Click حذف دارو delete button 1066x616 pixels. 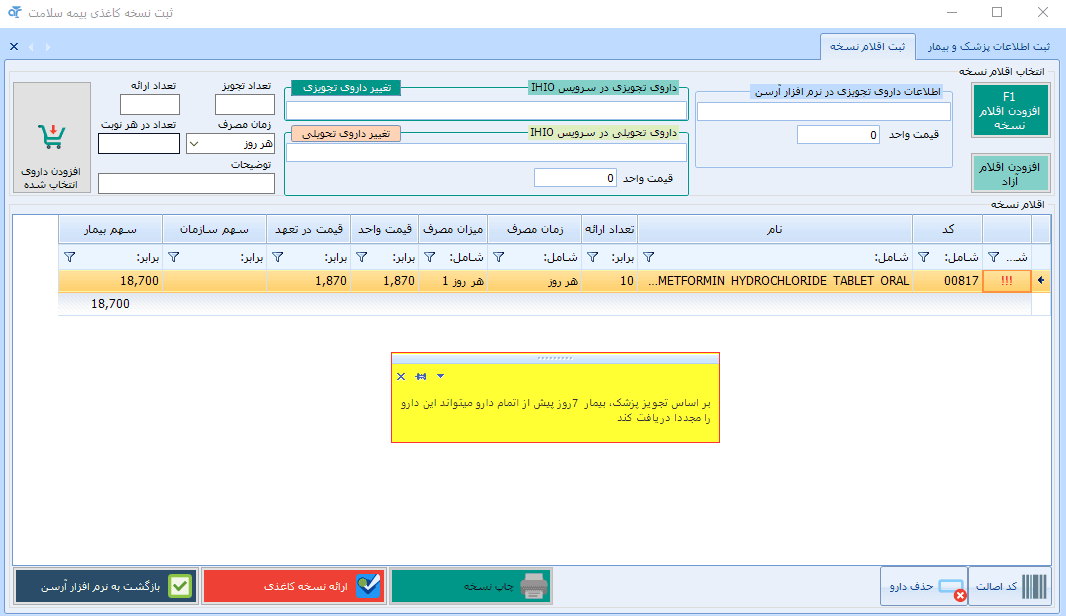click(x=924, y=586)
